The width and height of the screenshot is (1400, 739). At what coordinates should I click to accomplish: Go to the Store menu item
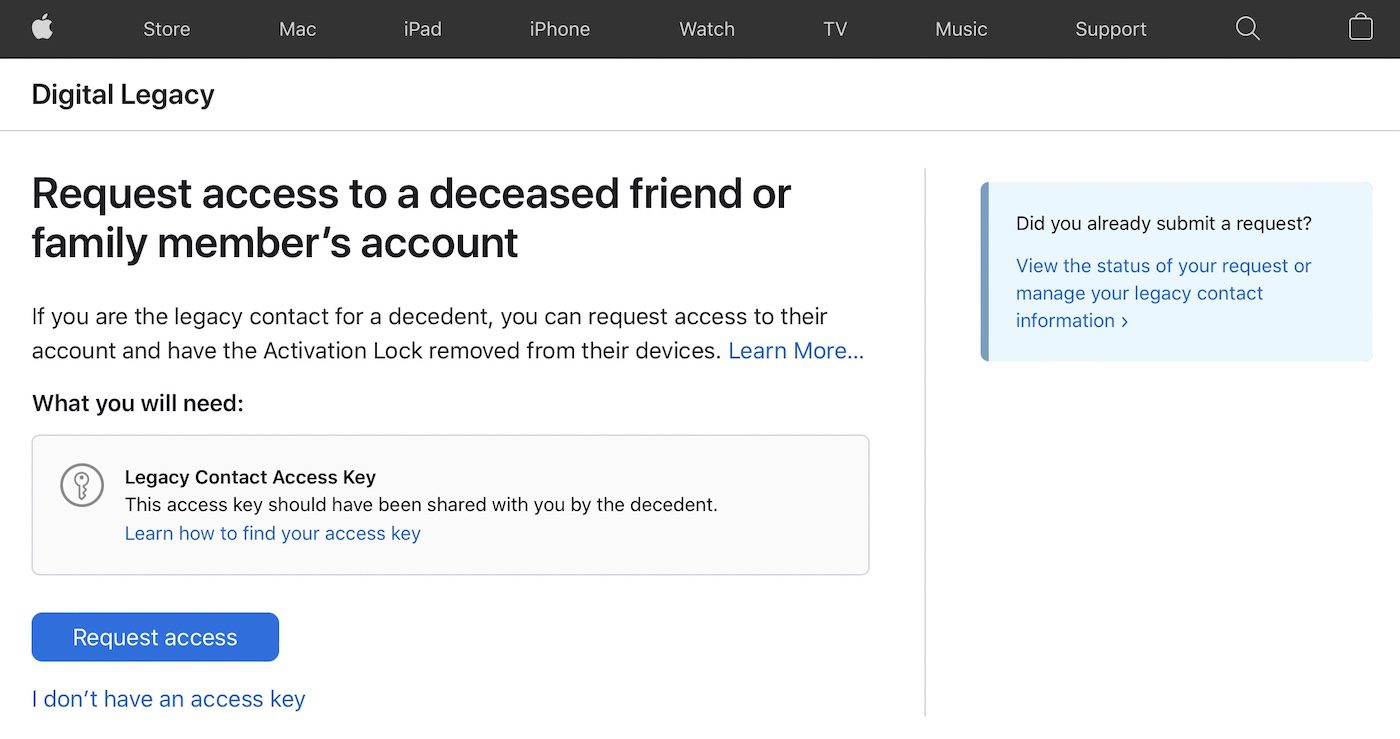[x=166, y=29]
